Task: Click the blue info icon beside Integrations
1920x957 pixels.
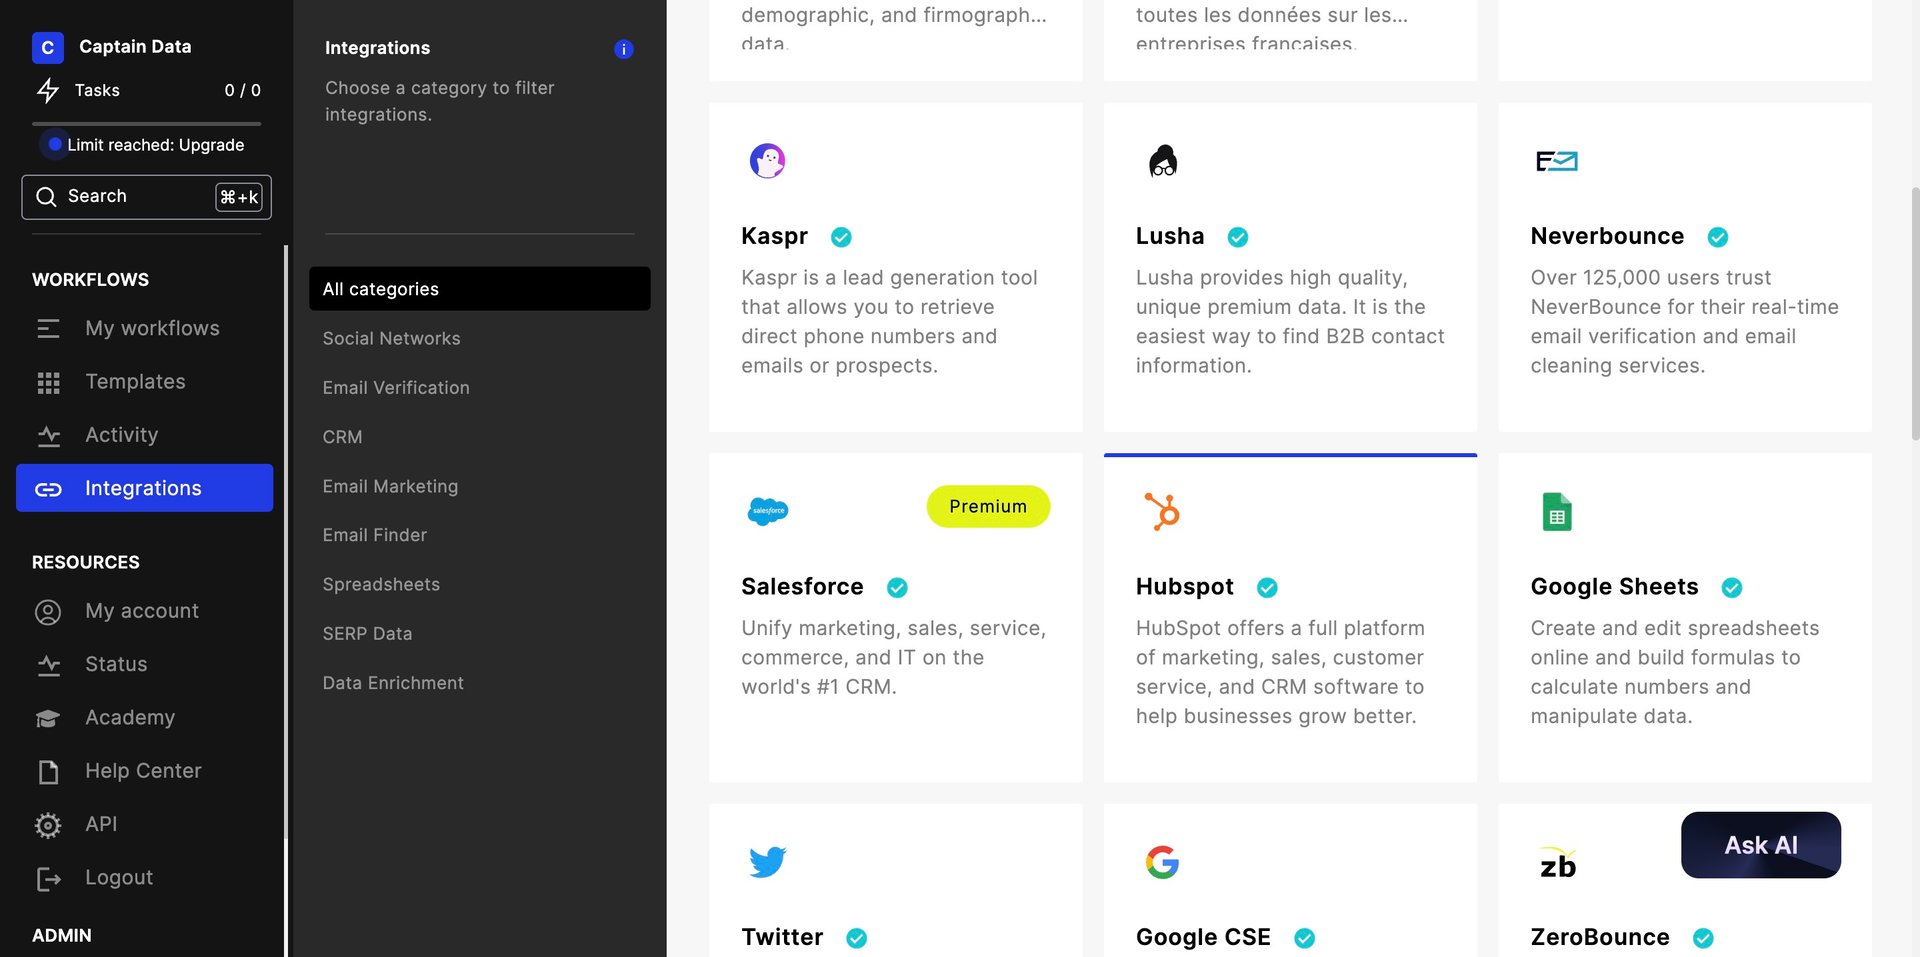Action: (623, 49)
